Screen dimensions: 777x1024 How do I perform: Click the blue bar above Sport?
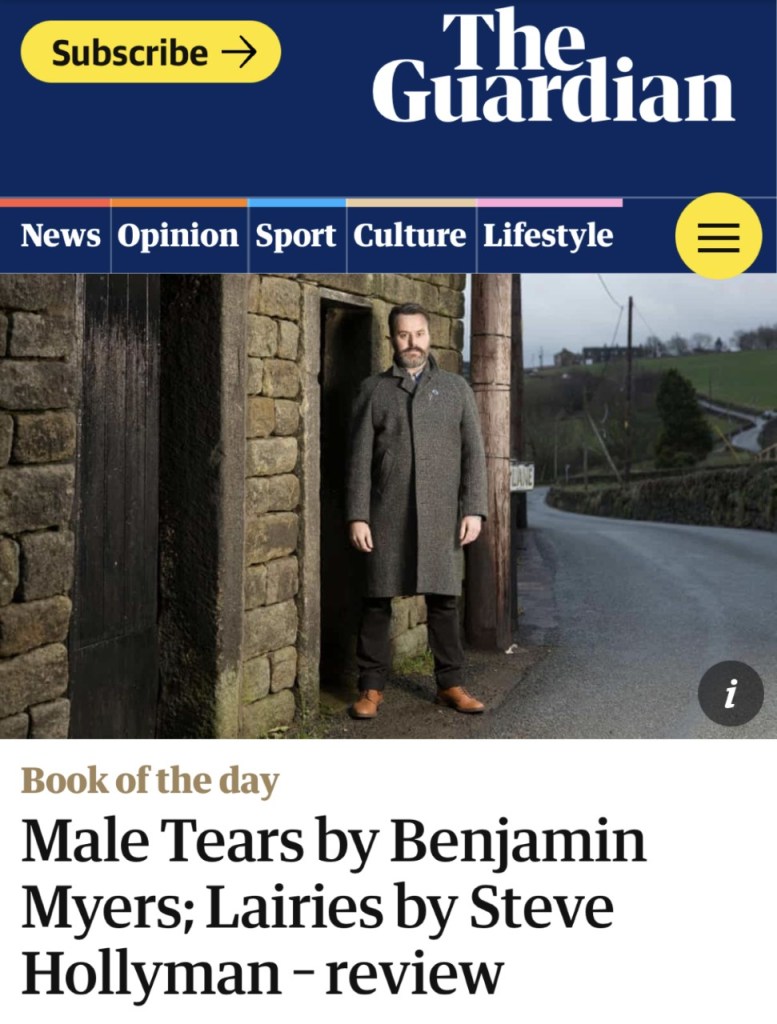pyautogui.click(x=297, y=203)
